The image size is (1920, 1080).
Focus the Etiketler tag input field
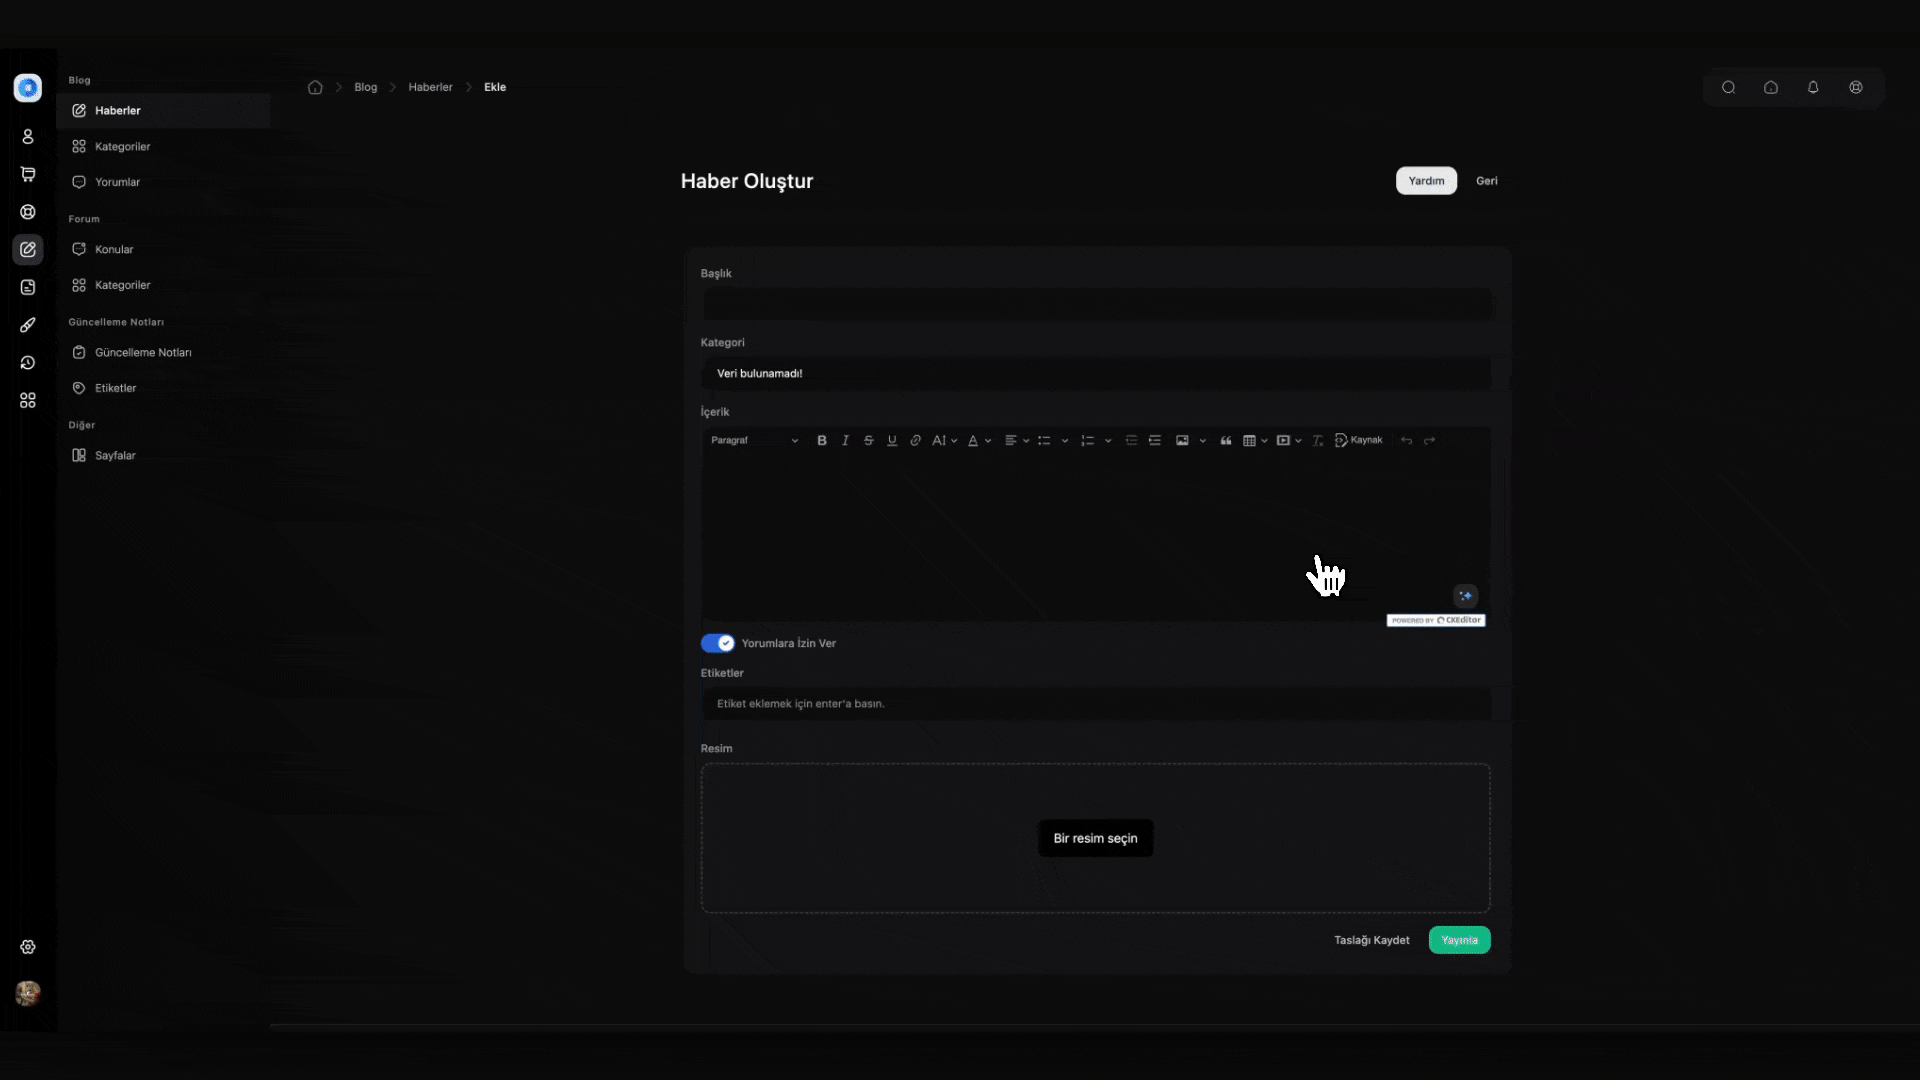[1096, 704]
